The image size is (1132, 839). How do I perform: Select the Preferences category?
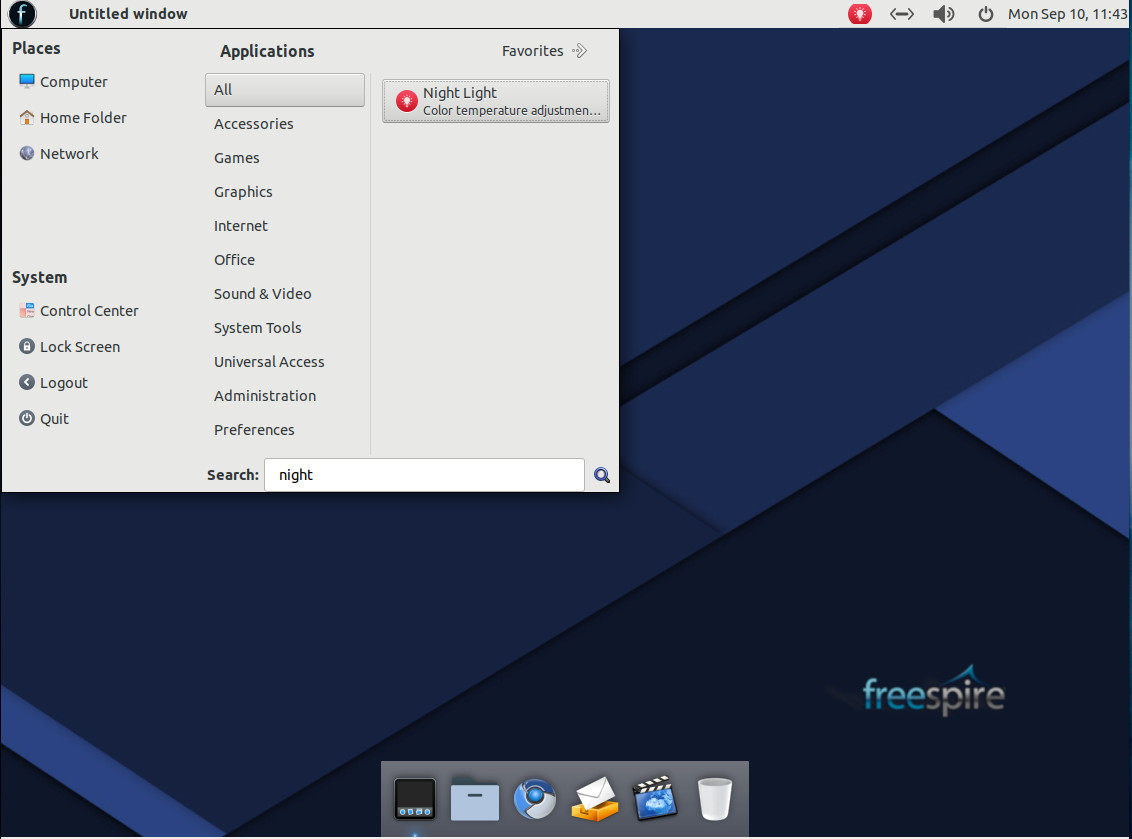284,429
